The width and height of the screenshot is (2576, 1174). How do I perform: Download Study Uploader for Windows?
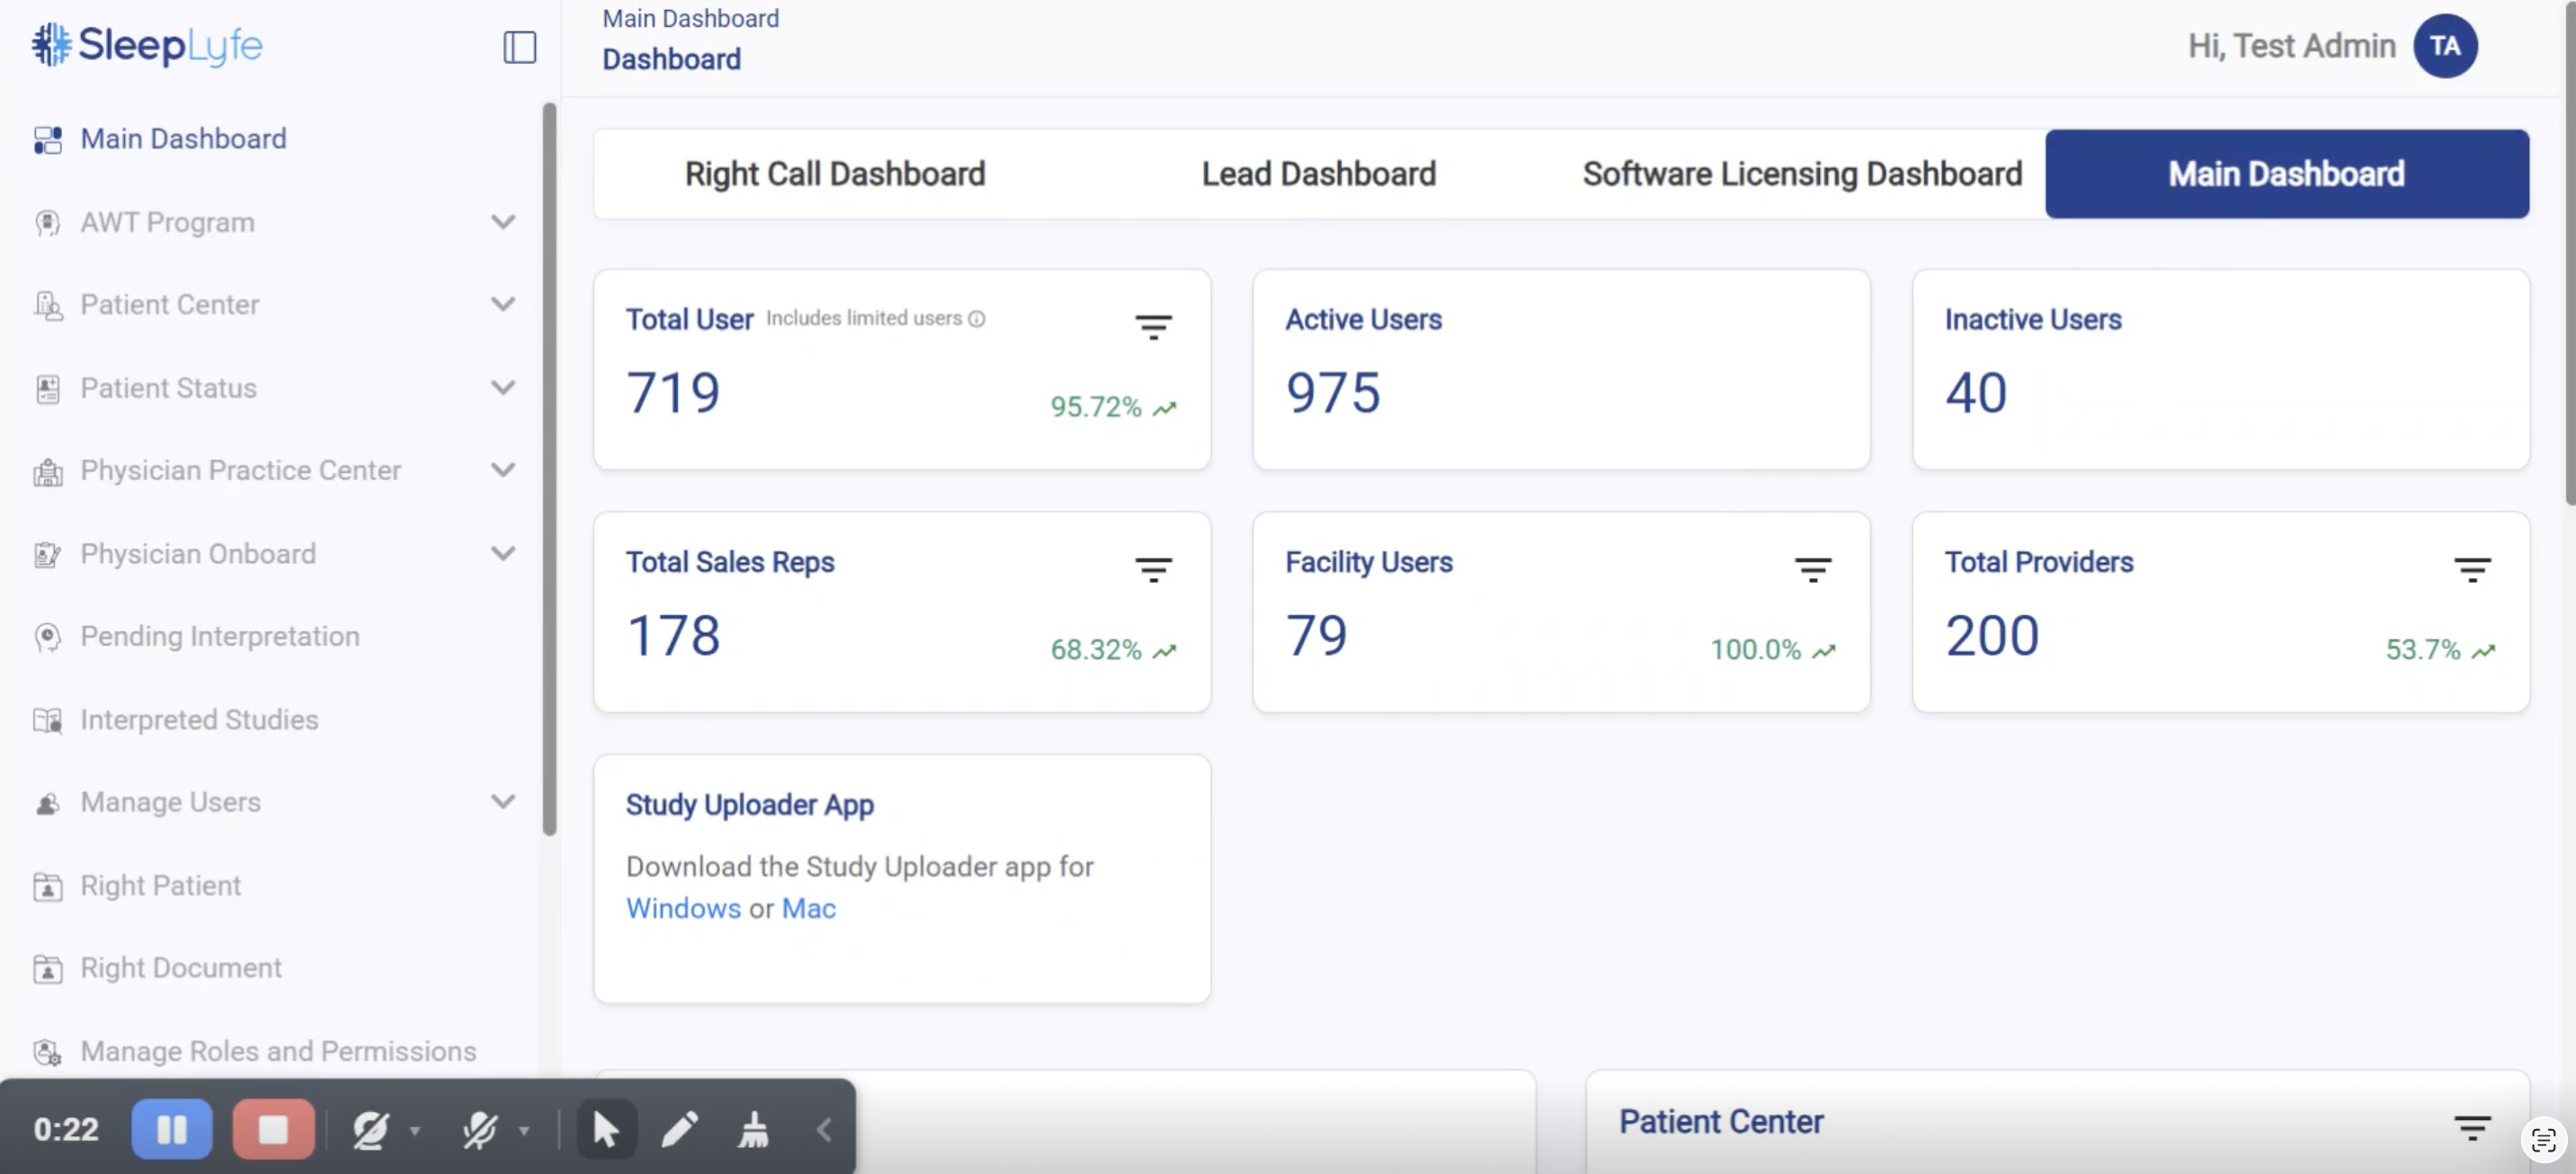(x=683, y=908)
